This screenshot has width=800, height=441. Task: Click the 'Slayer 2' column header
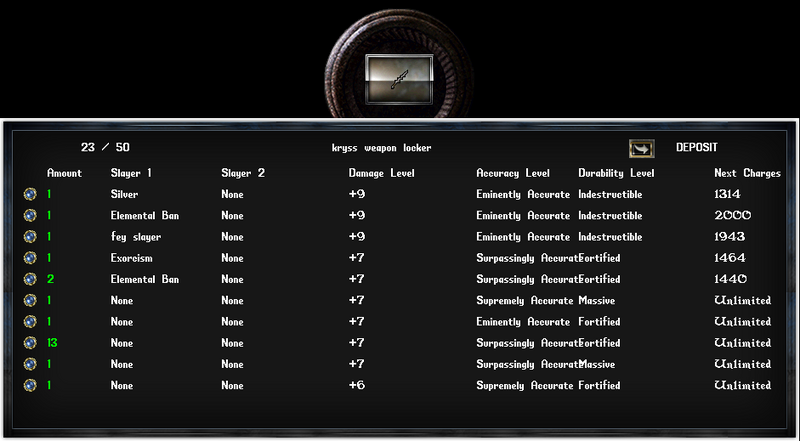tap(243, 173)
